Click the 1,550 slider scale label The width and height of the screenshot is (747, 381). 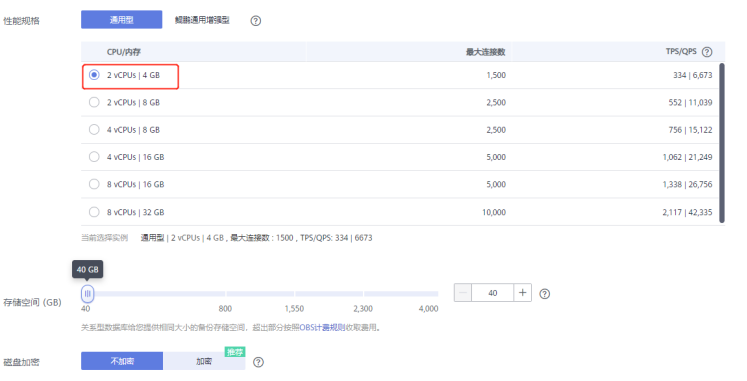294,309
